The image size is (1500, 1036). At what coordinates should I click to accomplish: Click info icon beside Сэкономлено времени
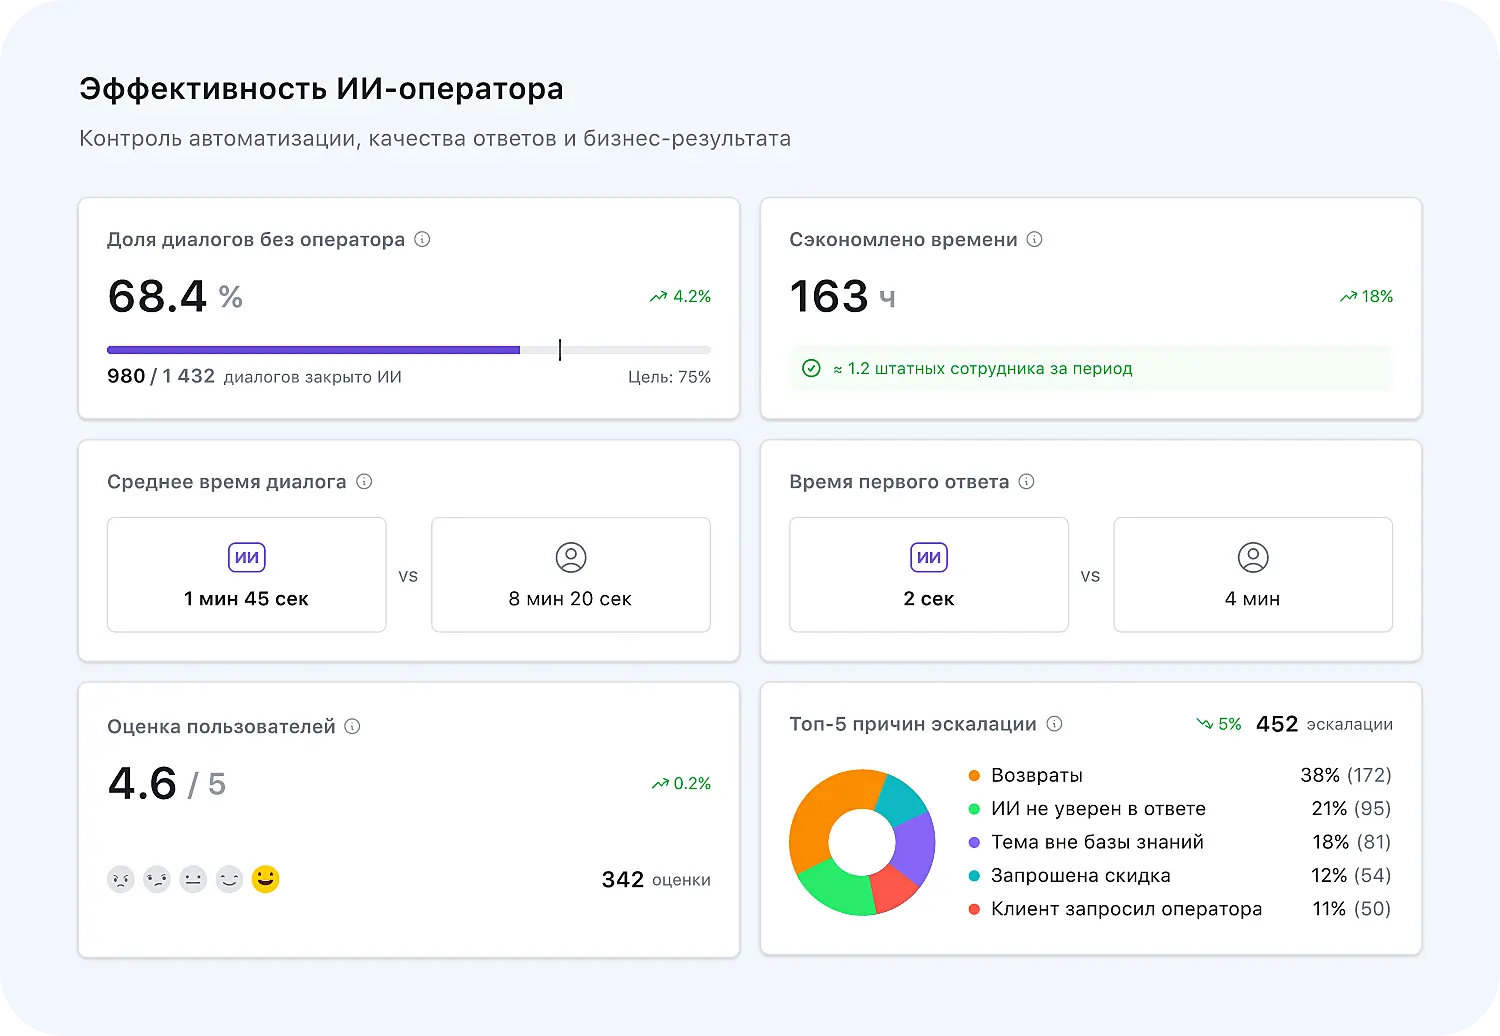pyautogui.click(x=1035, y=239)
